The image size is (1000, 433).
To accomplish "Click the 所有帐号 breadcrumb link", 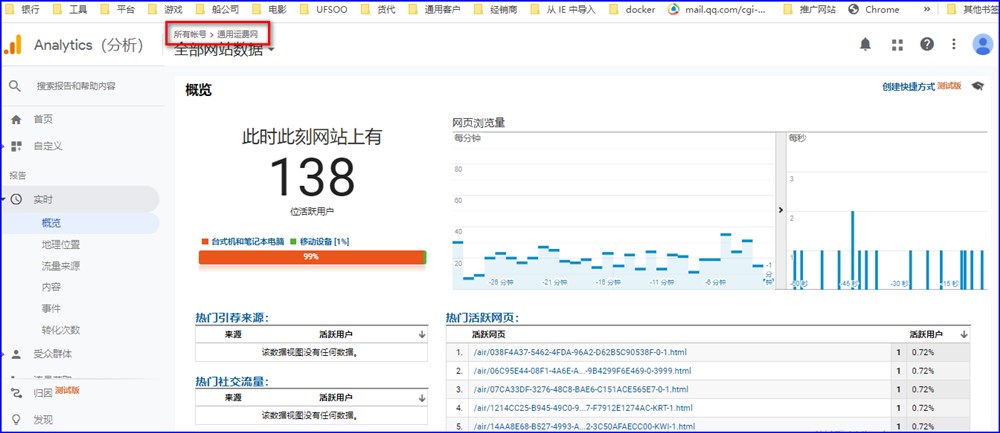I will [x=190, y=34].
